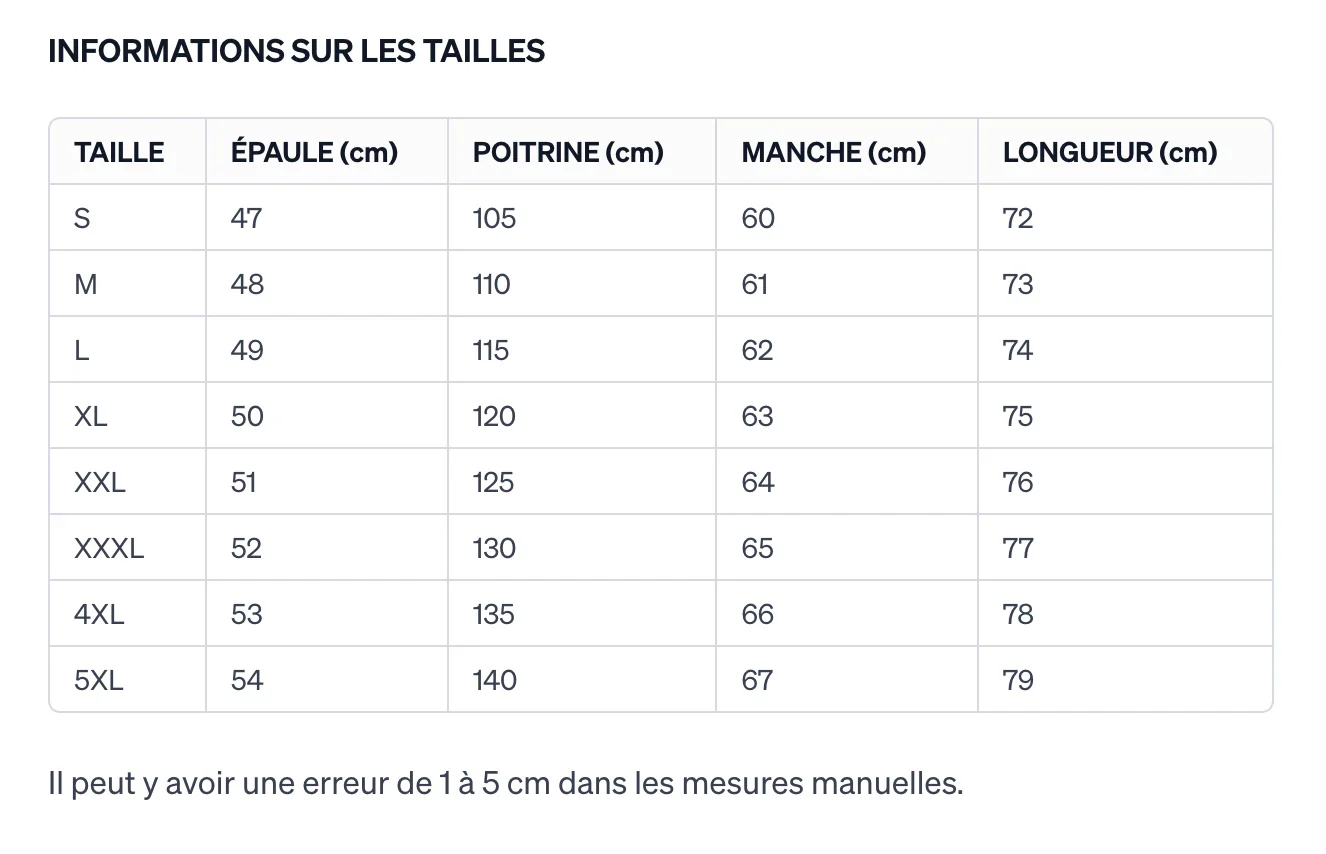Select shoulder value 52 in XXXL row
The width and height of the screenshot is (1326, 854).
click(x=246, y=548)
